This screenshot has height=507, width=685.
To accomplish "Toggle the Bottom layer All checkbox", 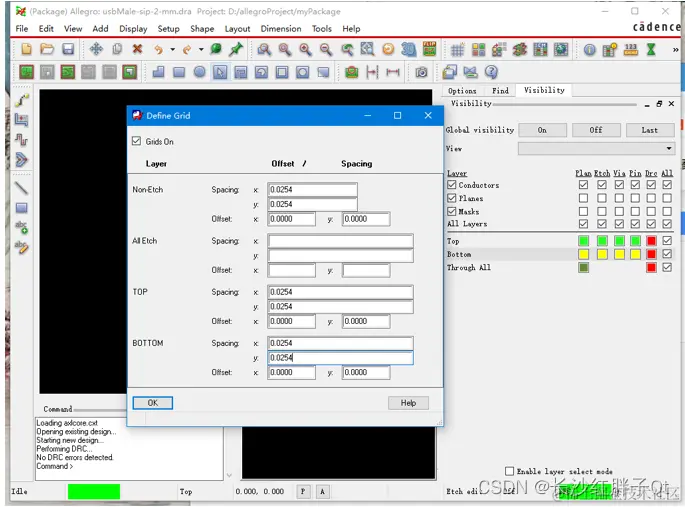I will click(x=667, y=254).
